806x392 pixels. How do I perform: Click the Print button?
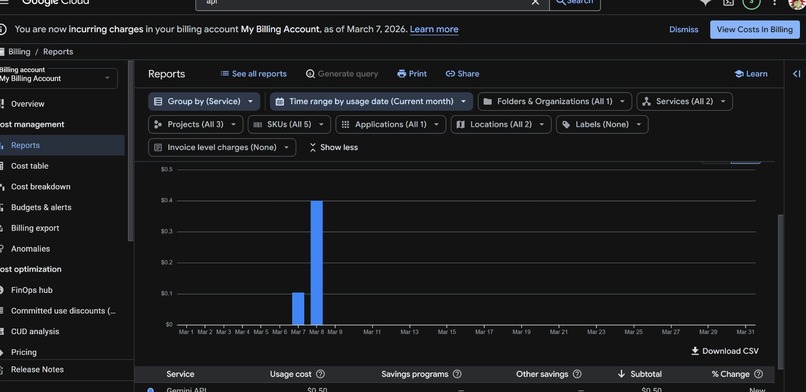(412, 74)
